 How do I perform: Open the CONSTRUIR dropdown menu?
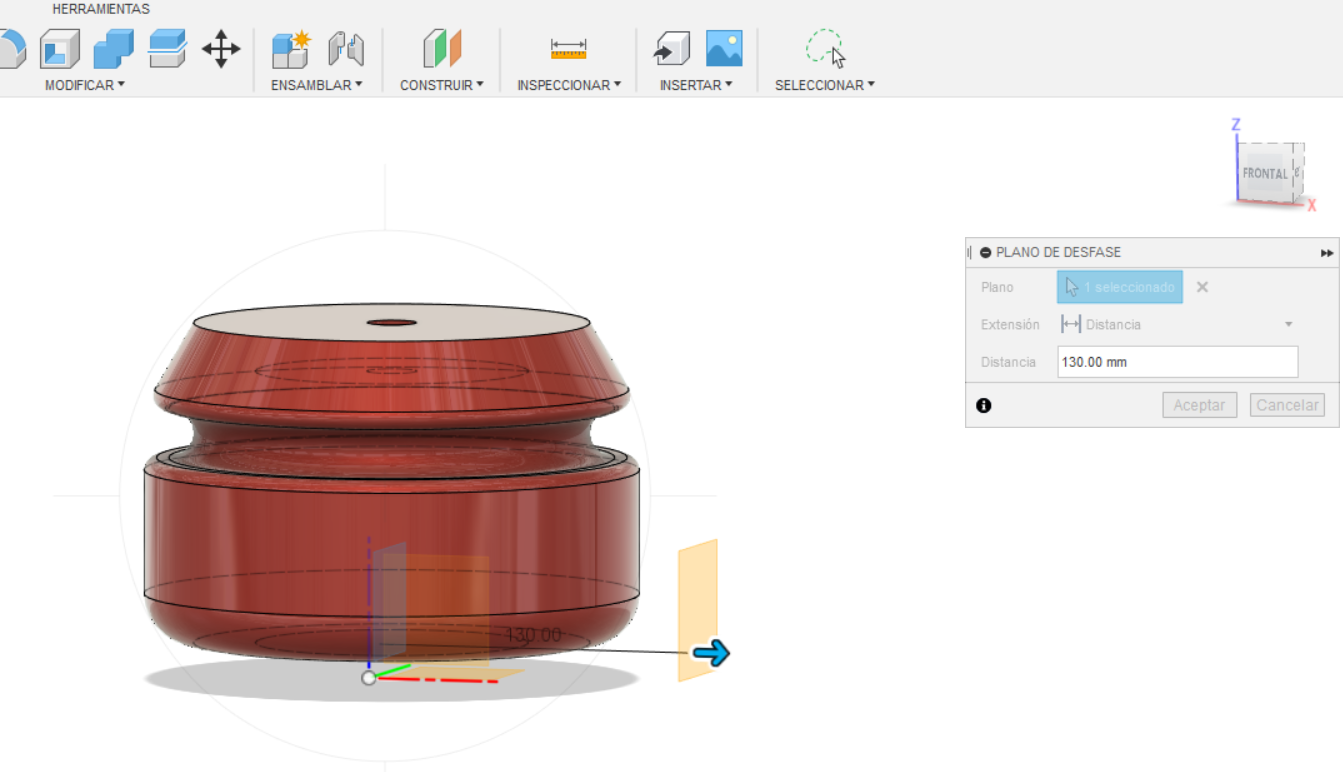[442, 85]
